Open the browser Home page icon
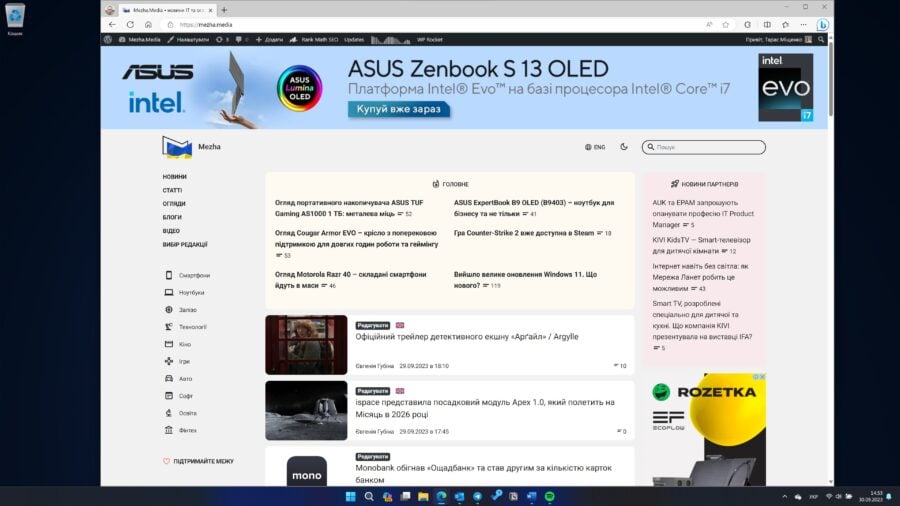Screen dimensions: 900x506 point(148,25)
